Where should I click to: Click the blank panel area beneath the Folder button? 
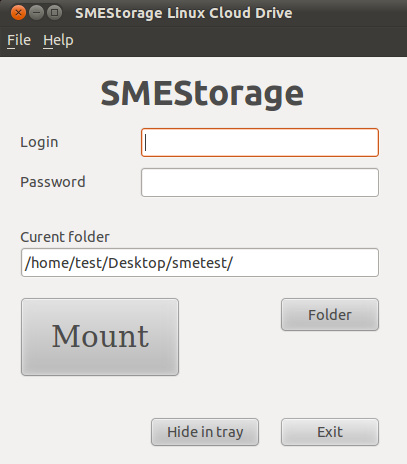tap(330, 370)
